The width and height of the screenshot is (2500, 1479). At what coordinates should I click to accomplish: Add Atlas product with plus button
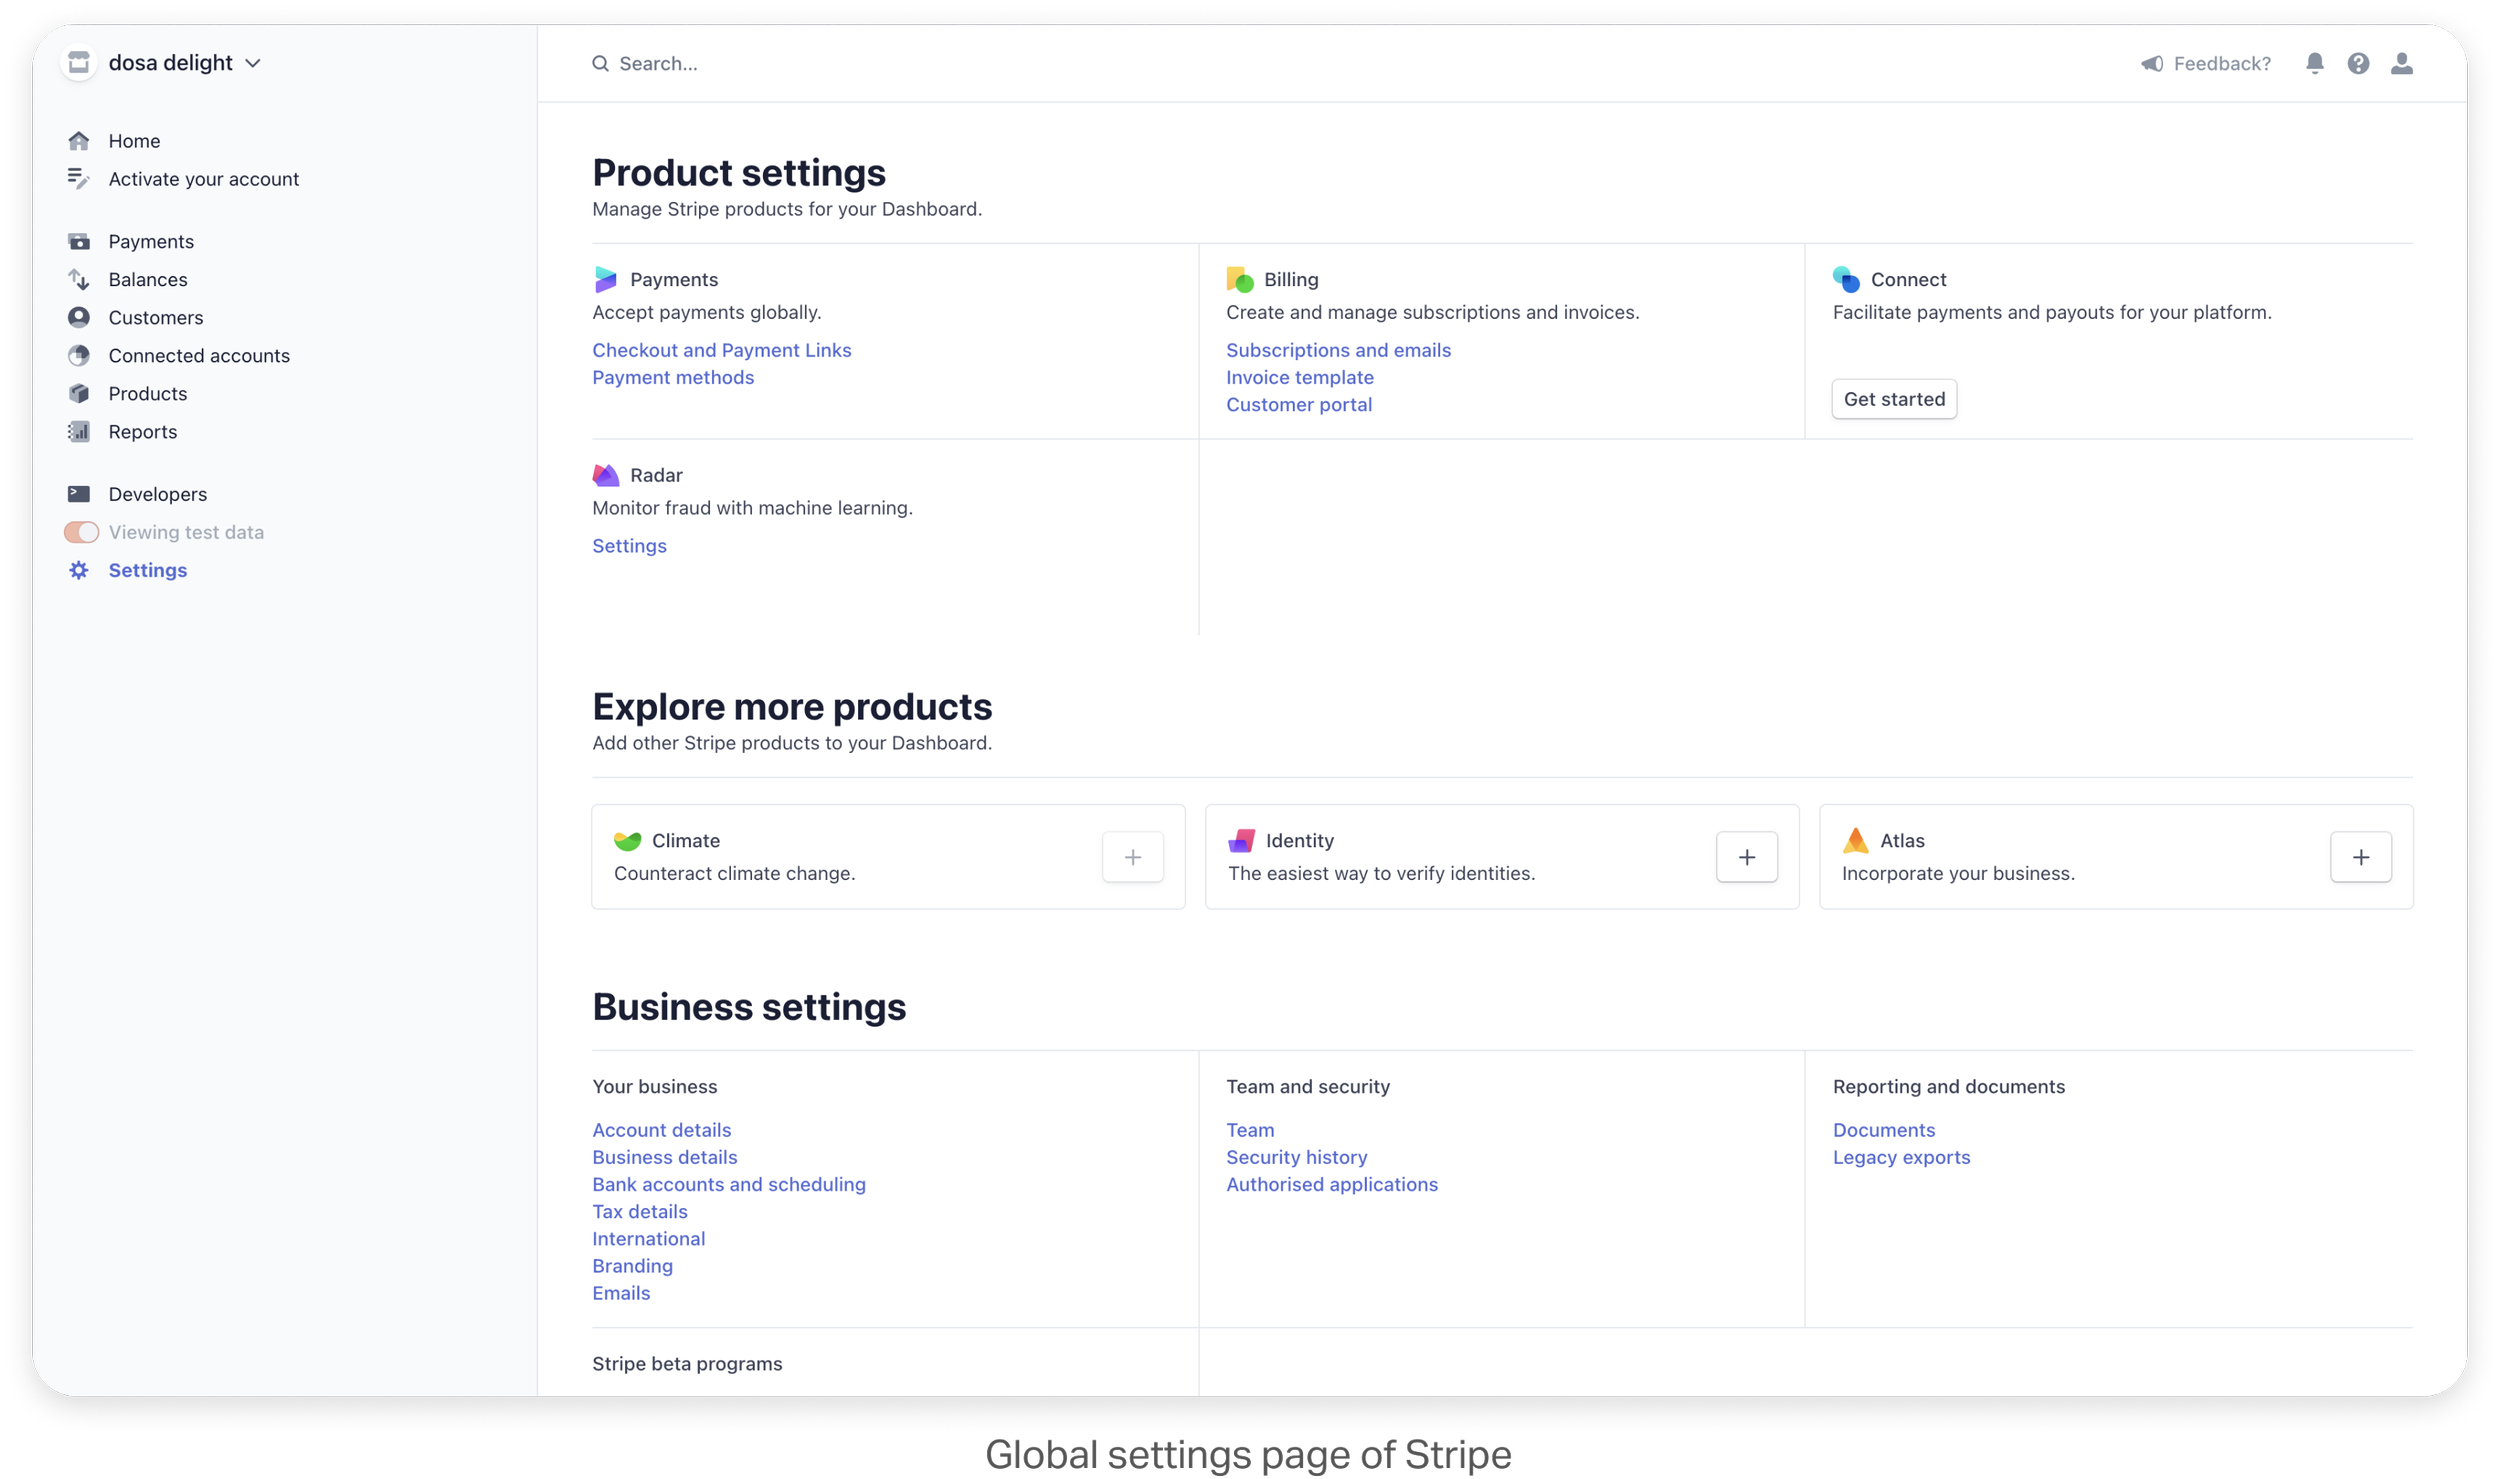click(2360, 857)
